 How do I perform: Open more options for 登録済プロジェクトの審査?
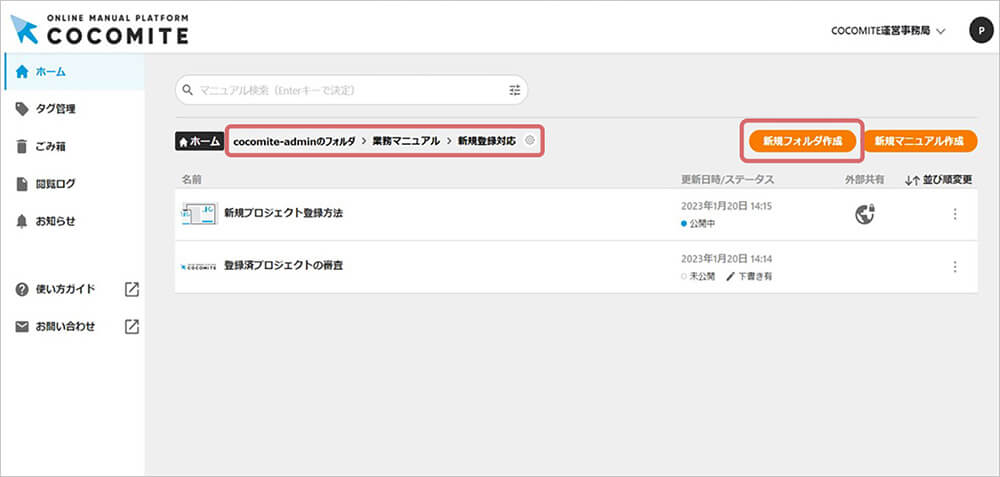click(955, 267)
